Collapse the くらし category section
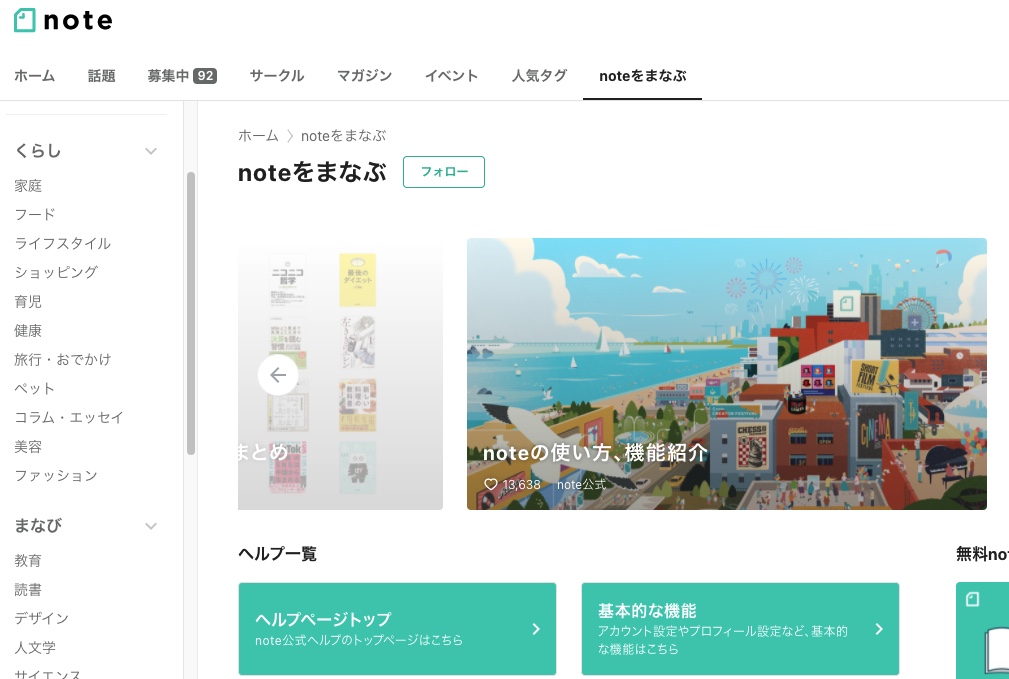This screenshot has width=1009, height=679. (151, 151)
